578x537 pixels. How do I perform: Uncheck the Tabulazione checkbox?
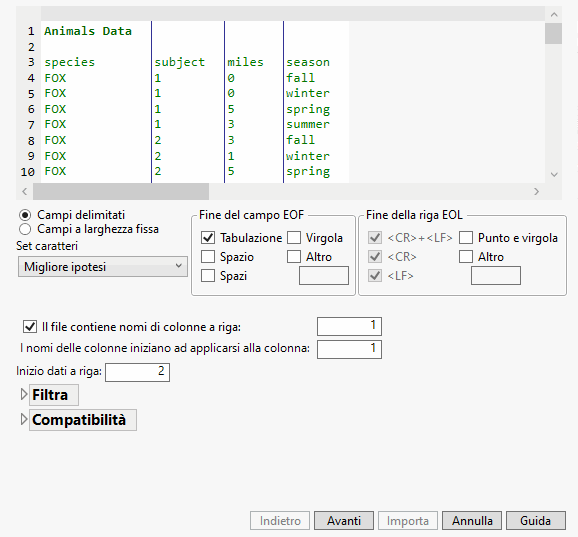[208, 238]
